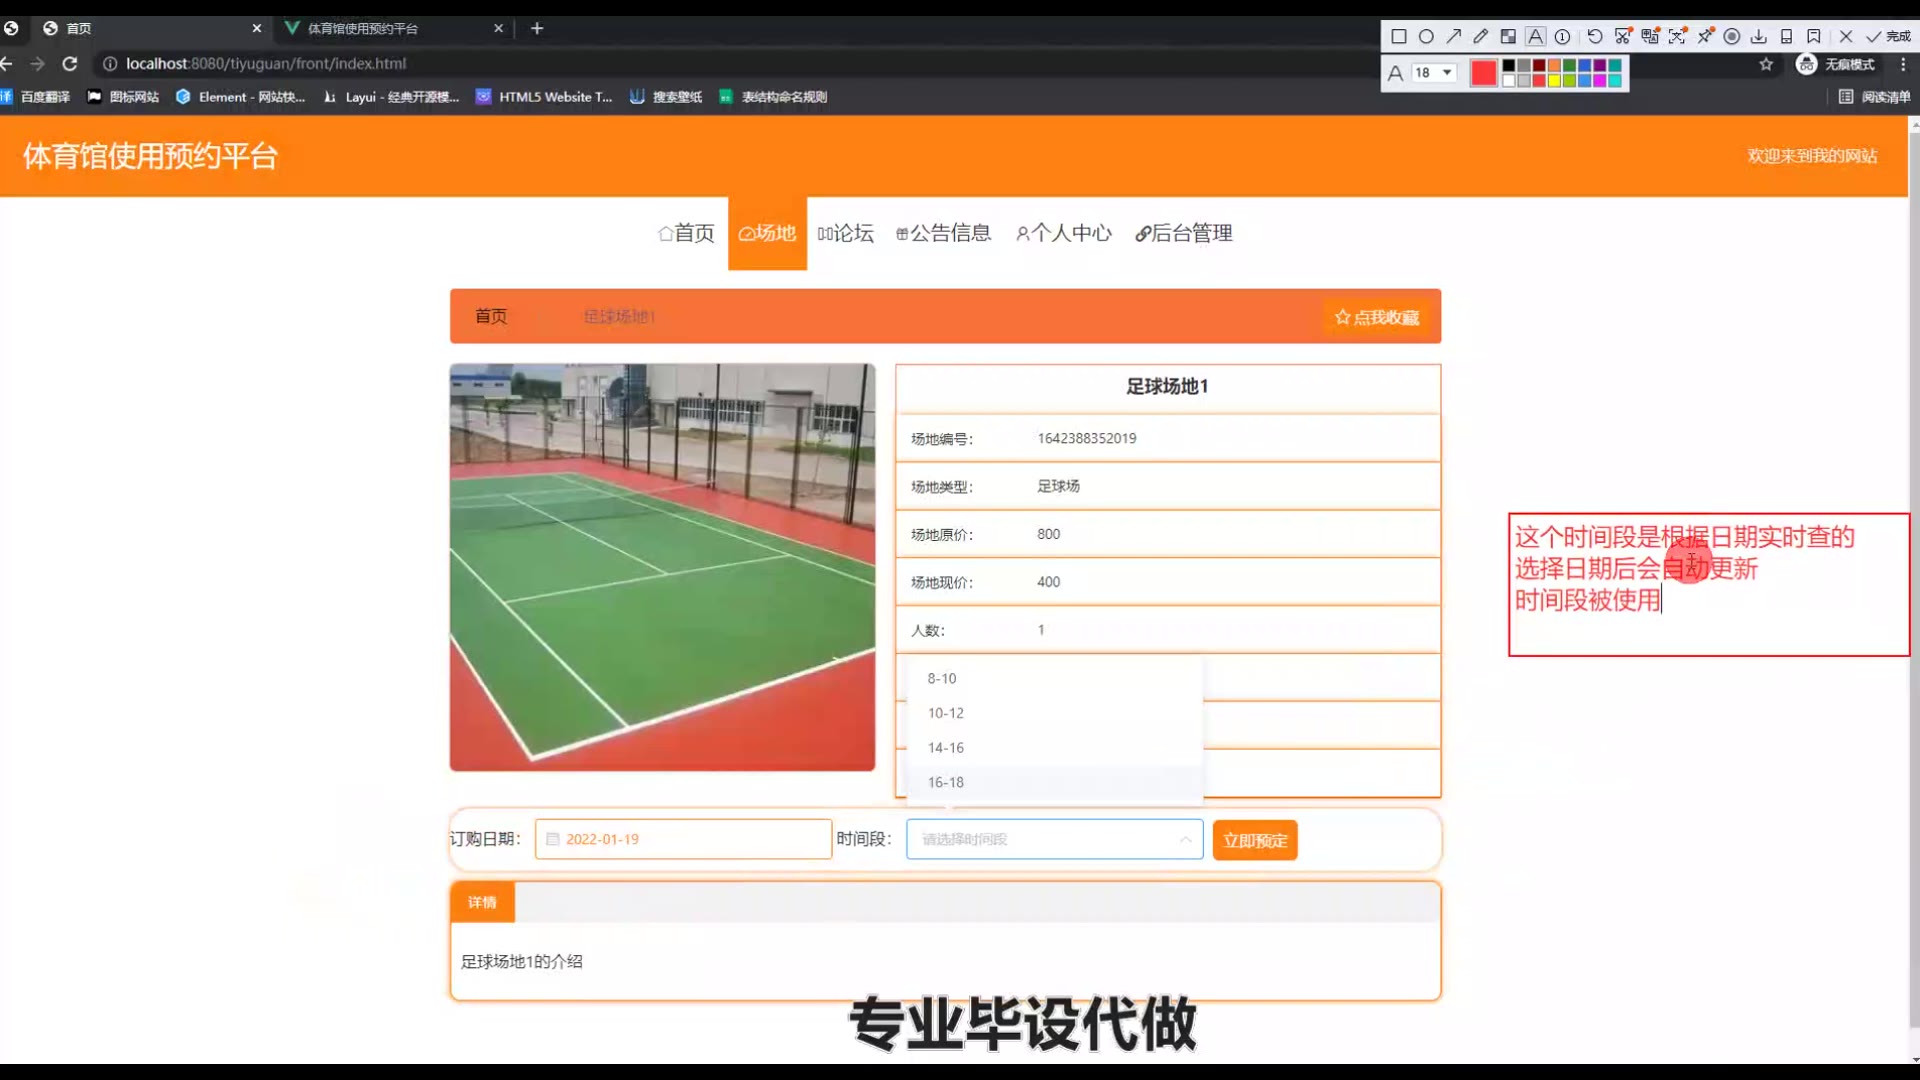Pin the screenshot to screen
This screenshot has width=1920, height=1080.
[1705, 37]
